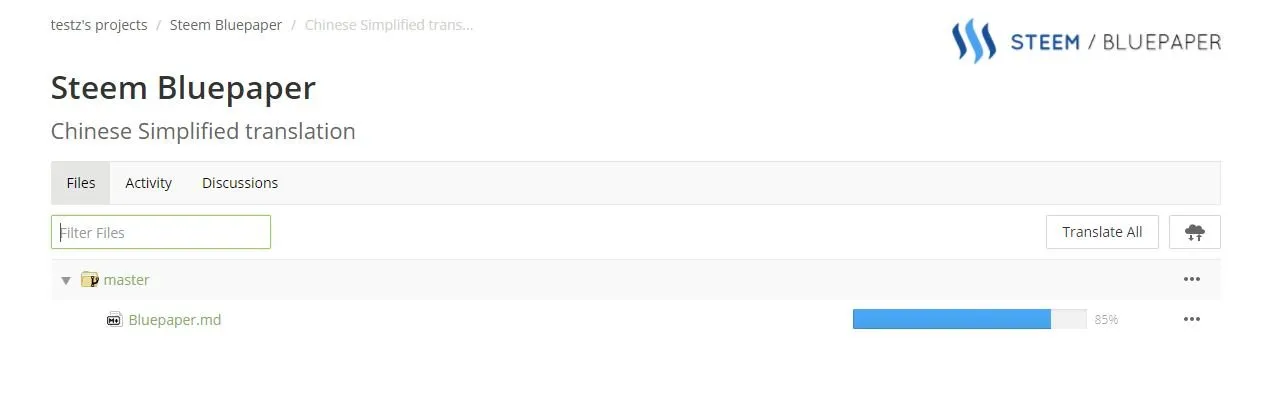Click the master branch folder icon
The width and height of the screenshot is (1266, 405).
[x=90, y=280]
